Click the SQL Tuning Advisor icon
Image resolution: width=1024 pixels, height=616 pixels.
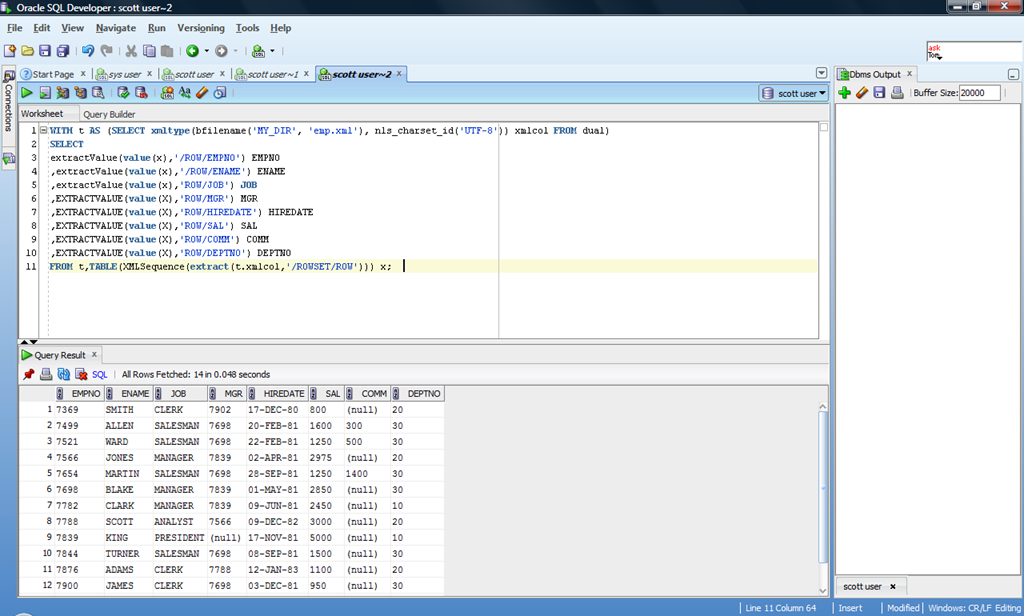pyautogui.click(x=98, y=93)
